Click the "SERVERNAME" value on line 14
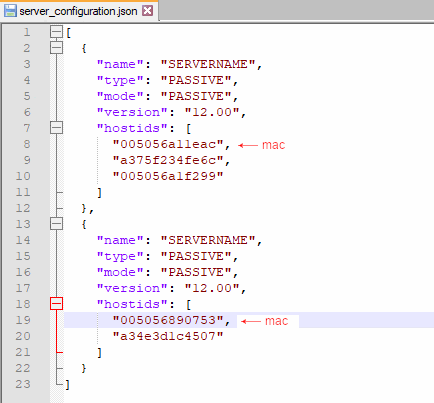Image resolution: width=434 pixels, height=403 pixels. 208,240
